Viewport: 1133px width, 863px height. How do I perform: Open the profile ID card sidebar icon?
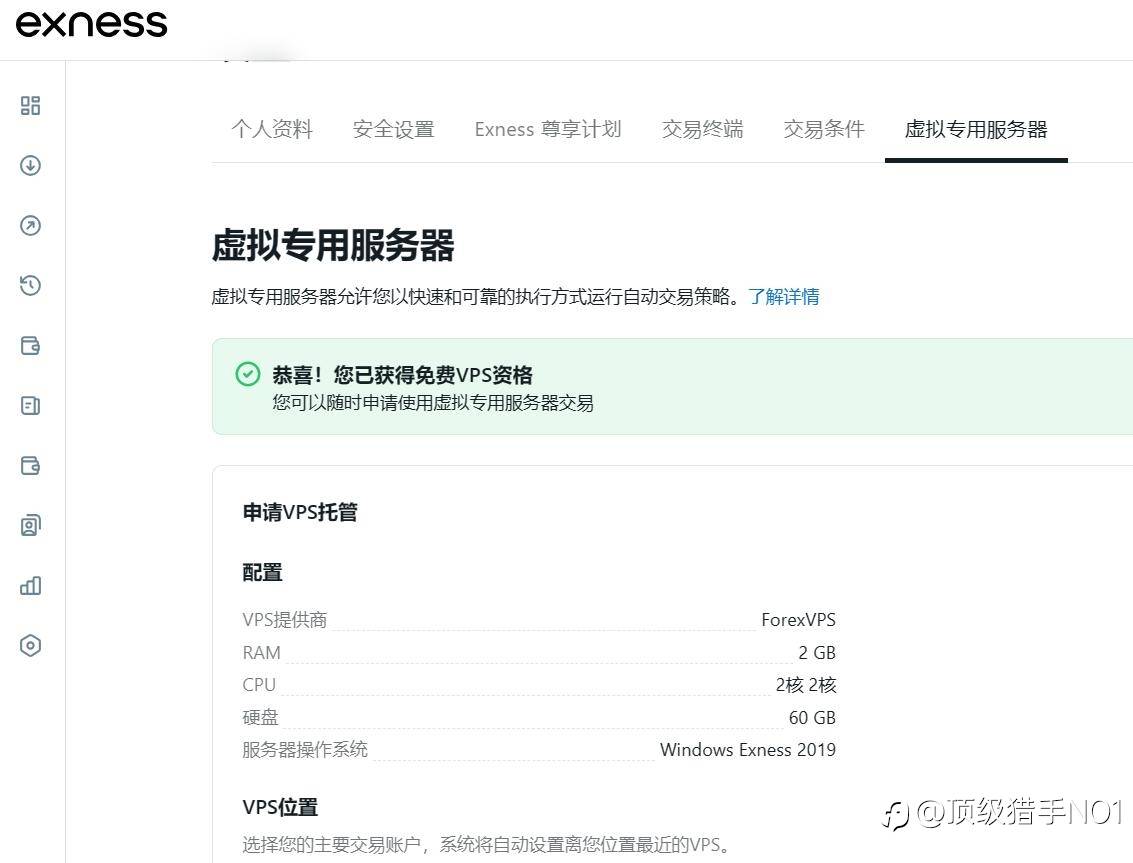(30, 526)
